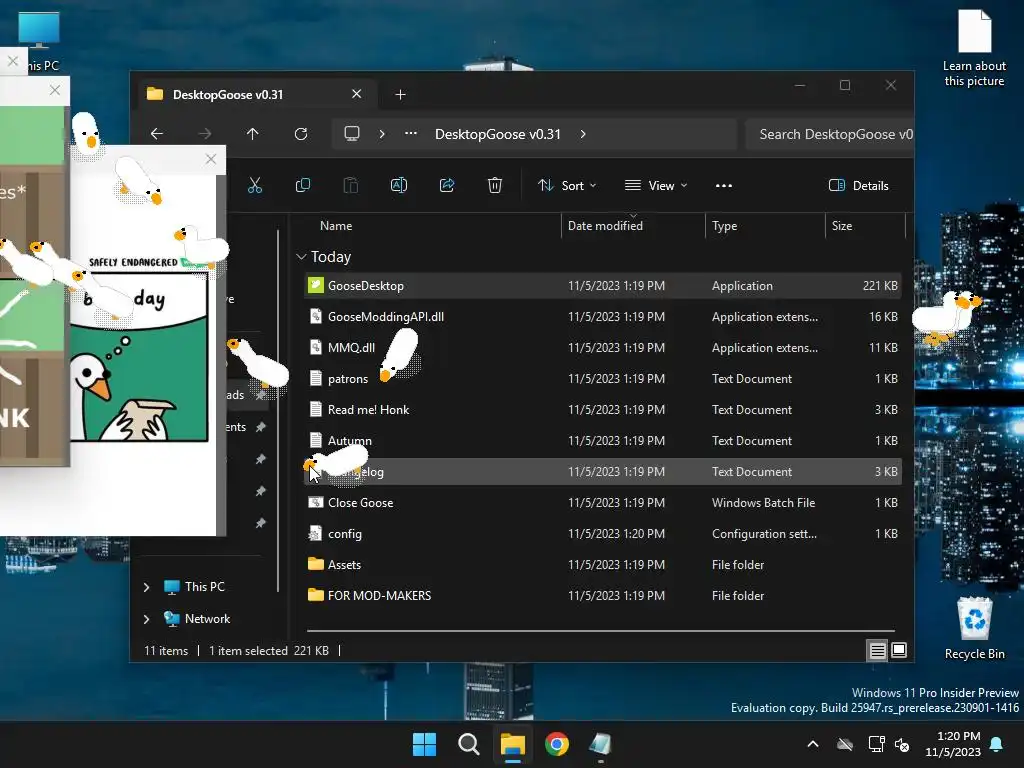The image size is (1024, 768).
Task: Select the Network tree item
Action: (207, 619)
